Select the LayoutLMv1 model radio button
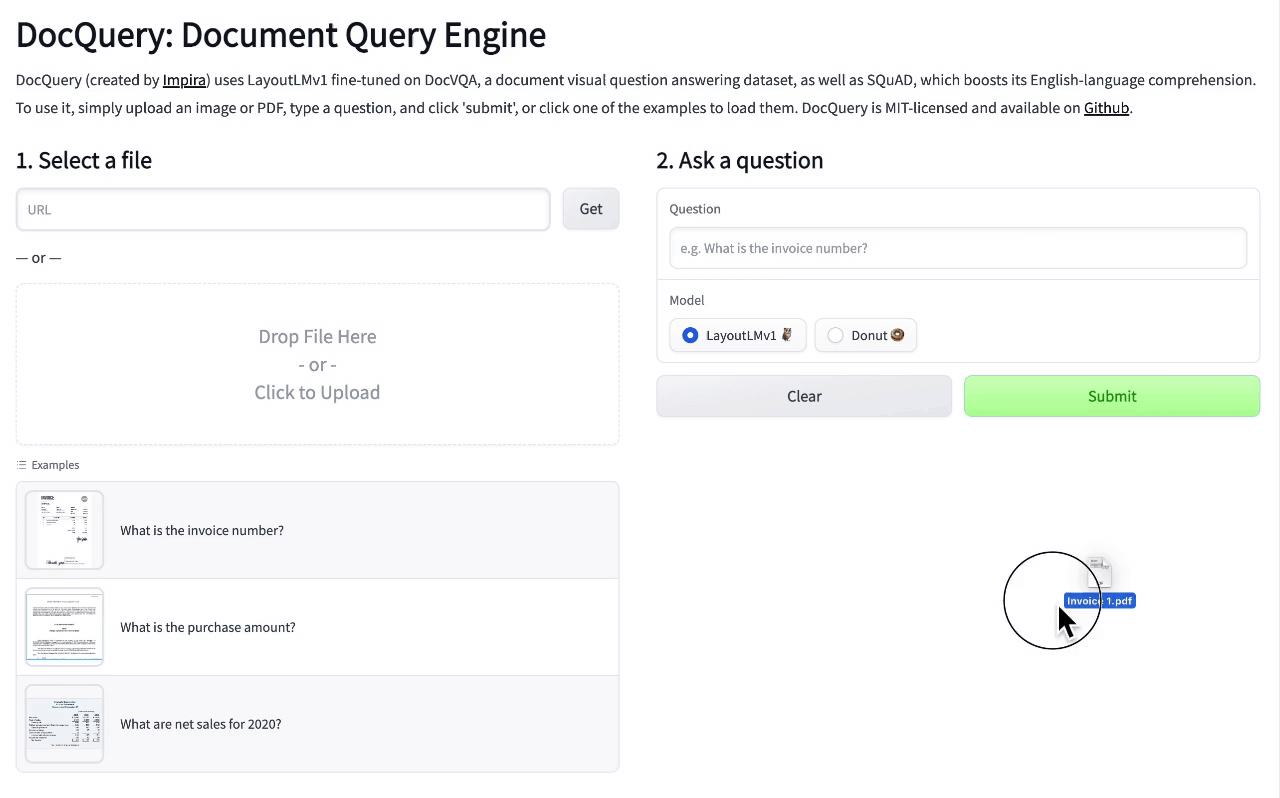The height and width of the screenshot is (798, 1280). pos(690,335)
